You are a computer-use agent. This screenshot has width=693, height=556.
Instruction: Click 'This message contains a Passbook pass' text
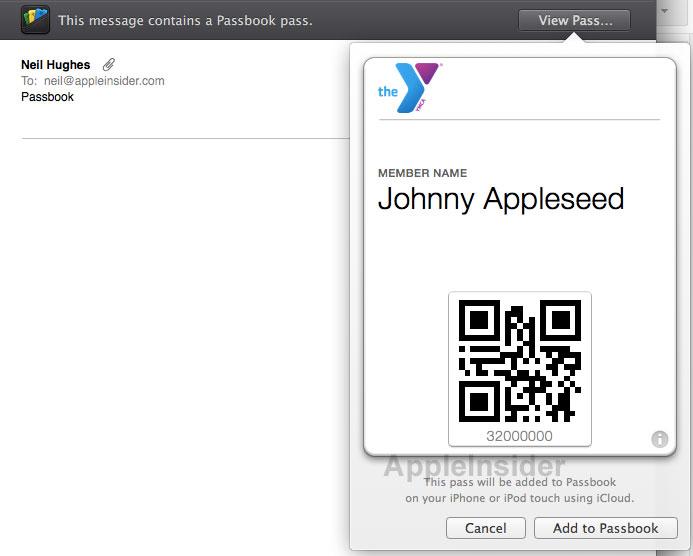pos(185,20)
